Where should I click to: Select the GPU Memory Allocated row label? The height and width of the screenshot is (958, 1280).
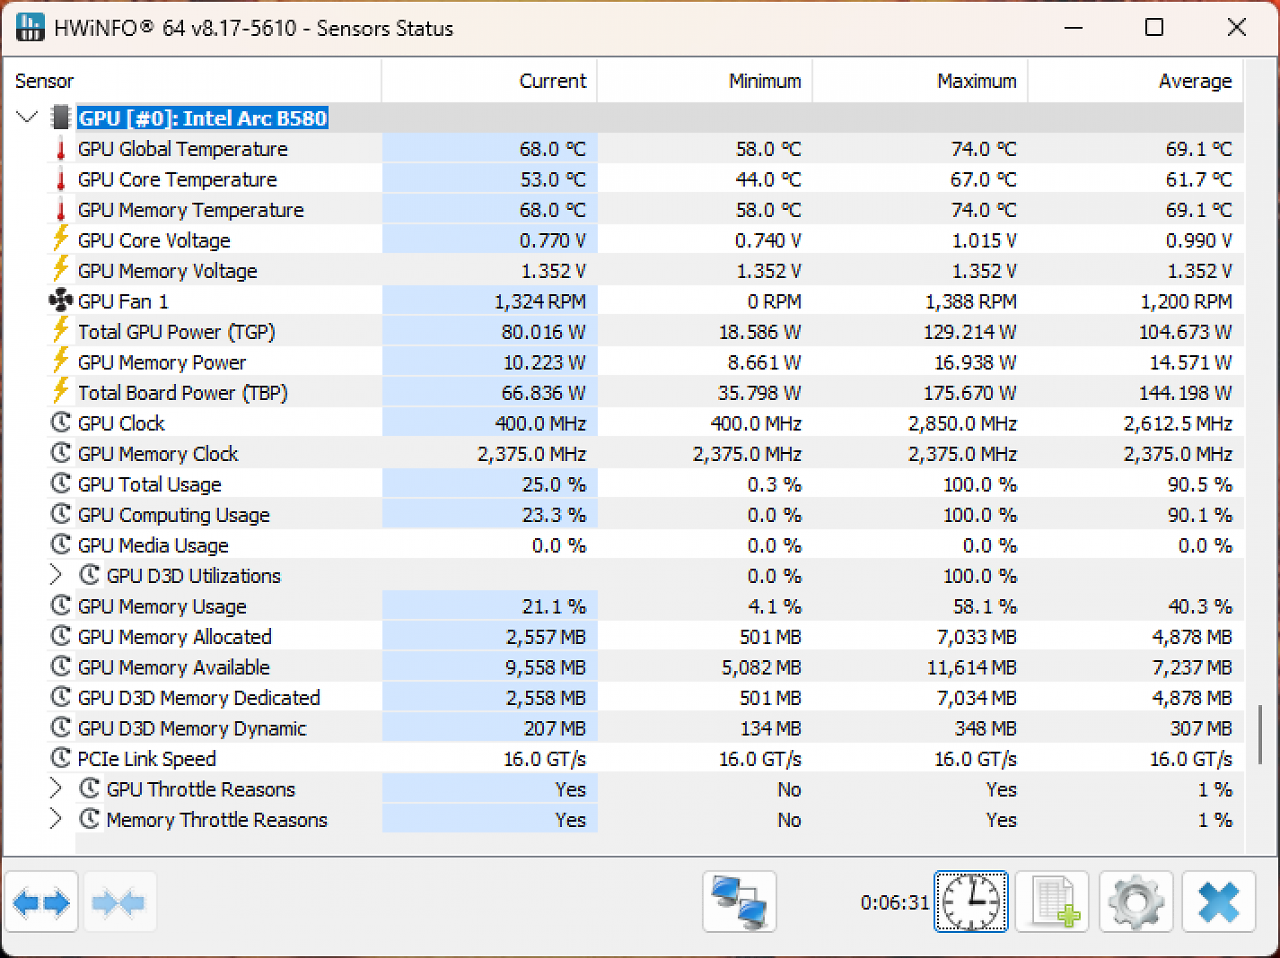click(175, 637)
